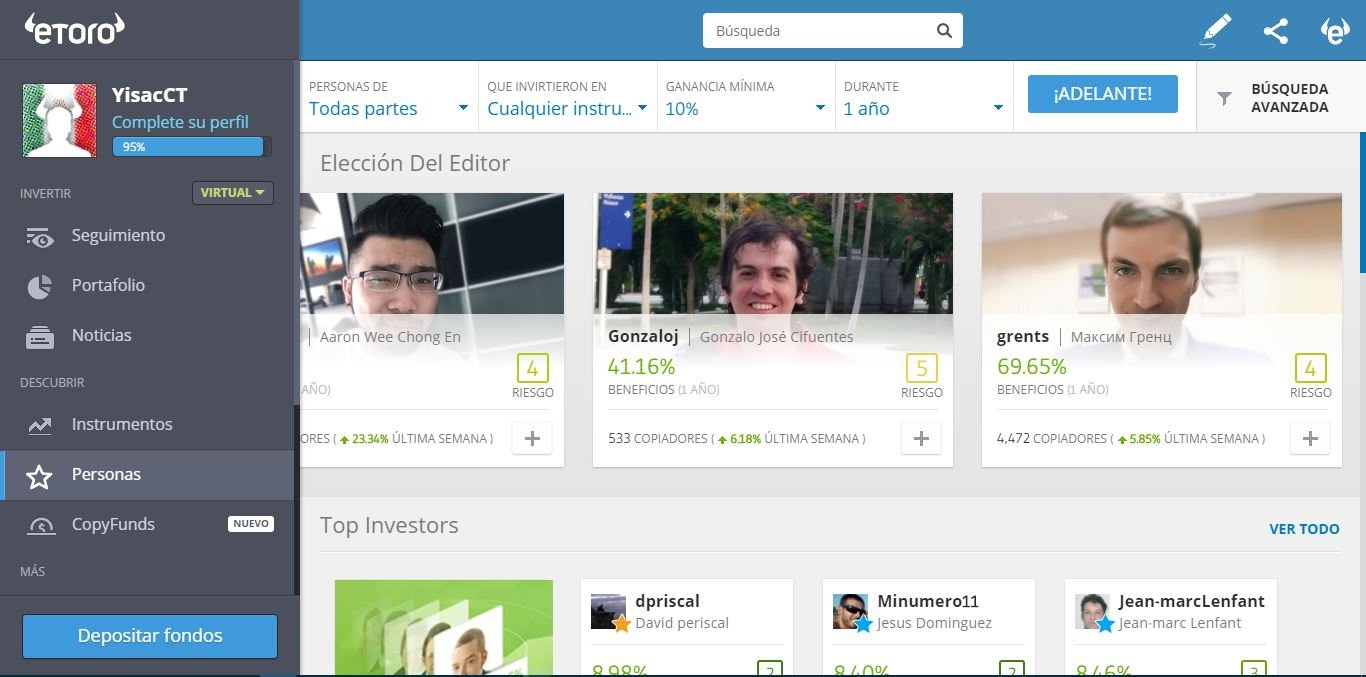Open grents photo thumbnail
This screenshot has height=677, width=1366.
tap(1162, 254)
